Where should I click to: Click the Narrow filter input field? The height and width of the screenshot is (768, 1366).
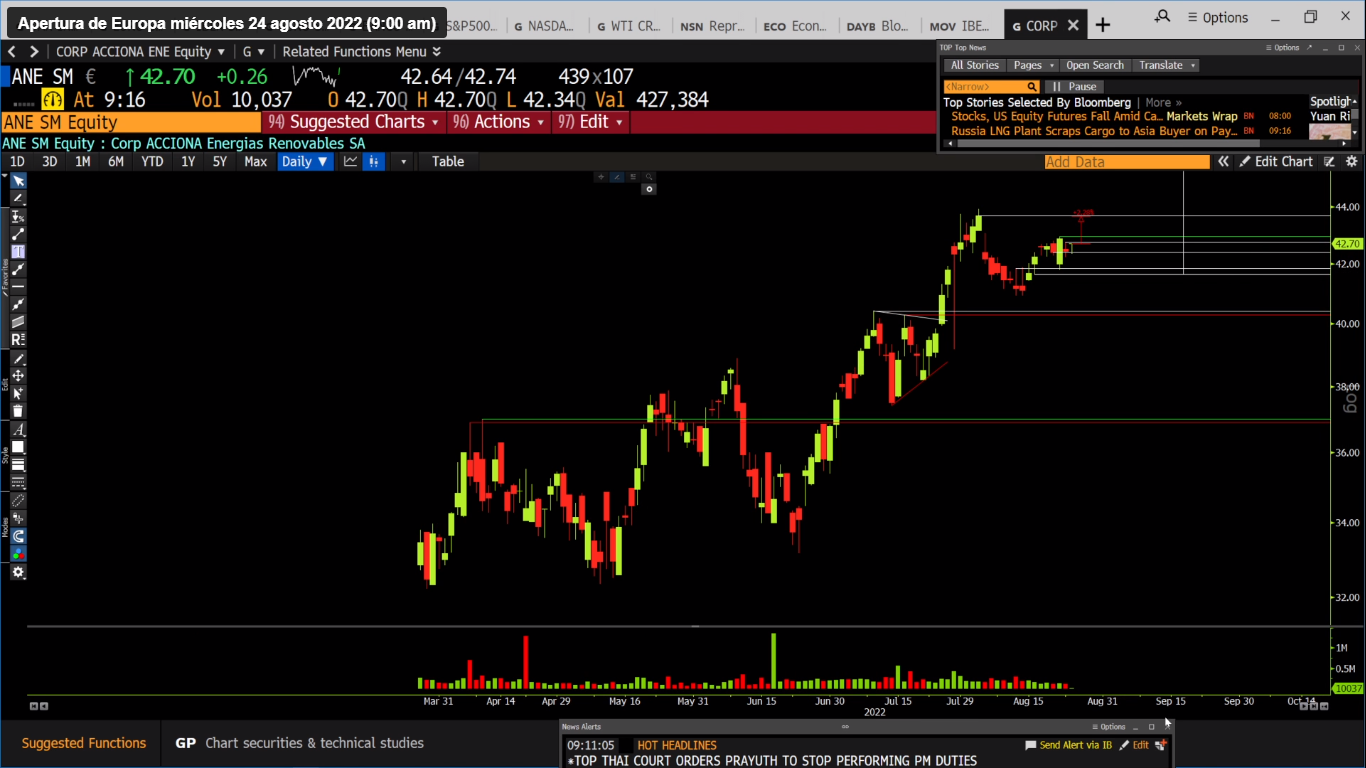point(984,87)
